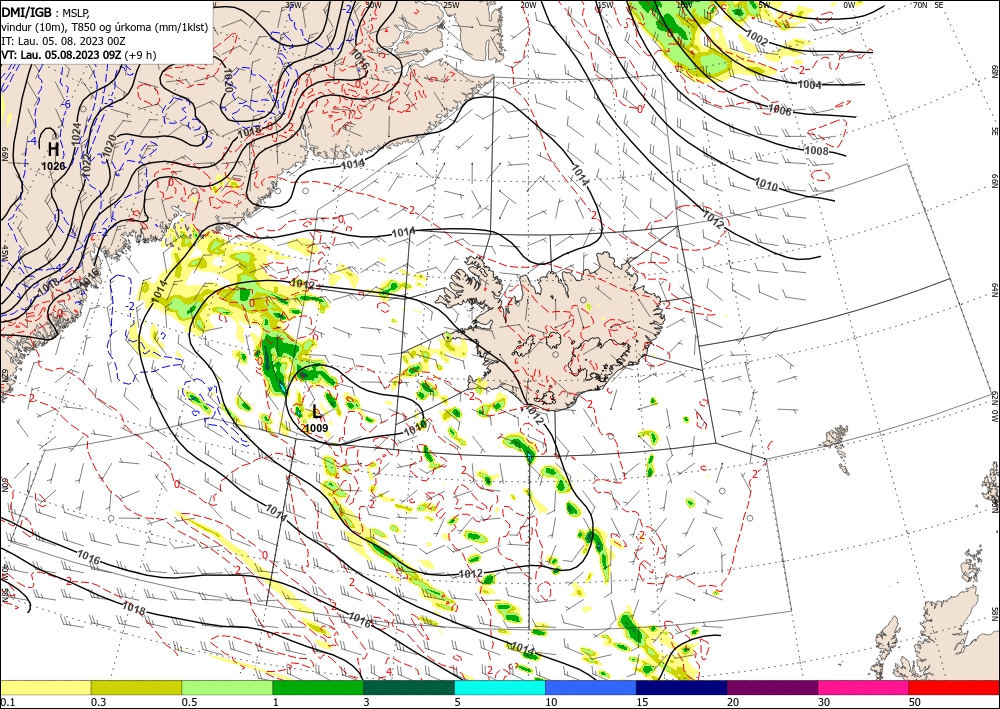Click the blue 10 mm legend swatch
The height and width of the screenshot is (709, 1000).
[591, 687]
